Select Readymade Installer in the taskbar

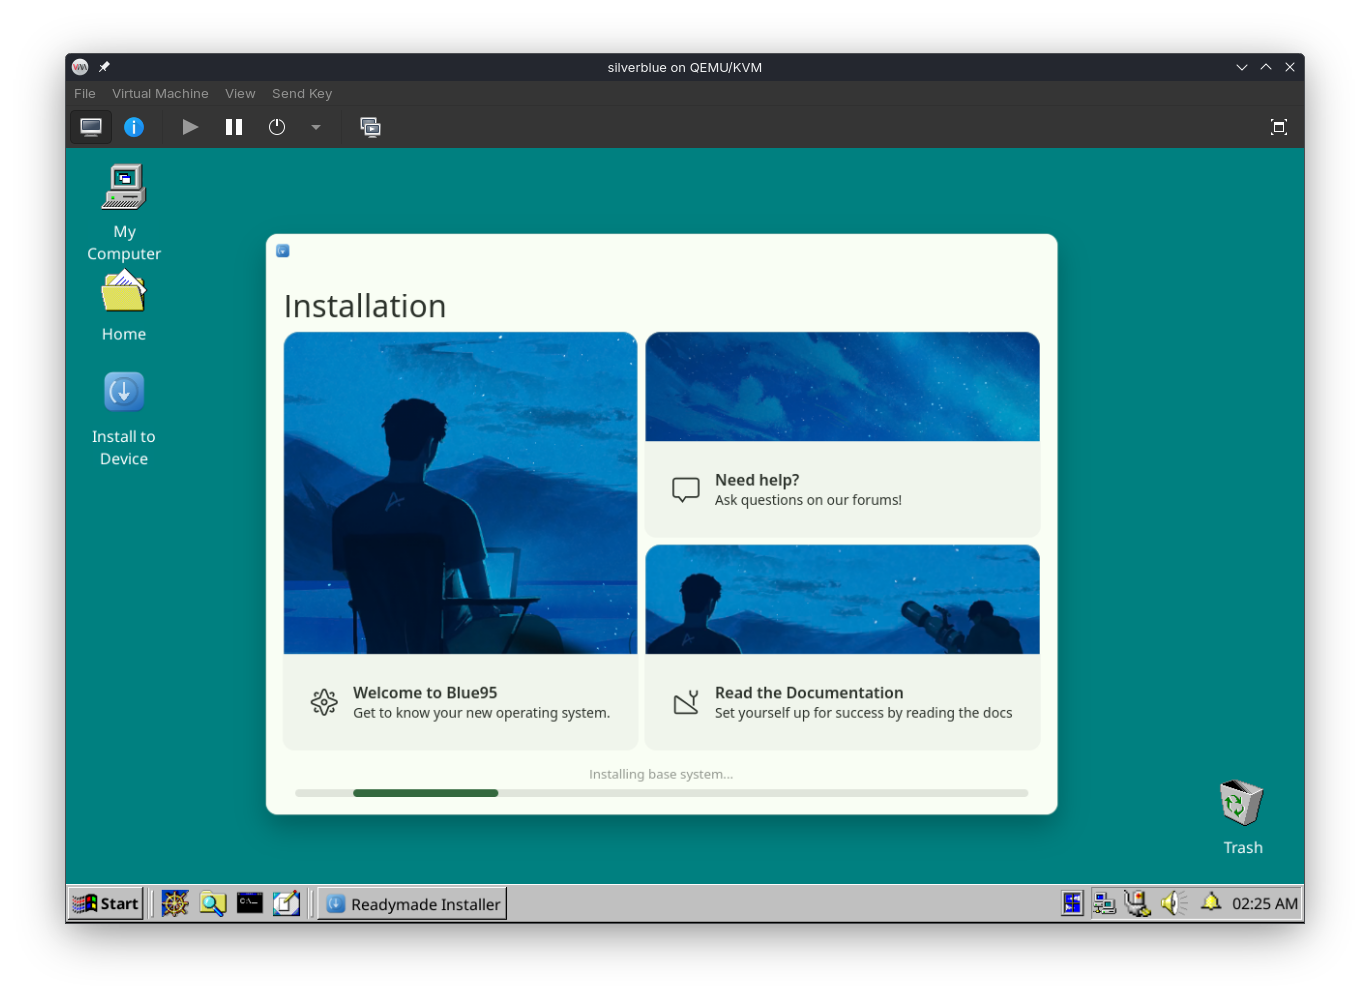click(x=413, y=904)
